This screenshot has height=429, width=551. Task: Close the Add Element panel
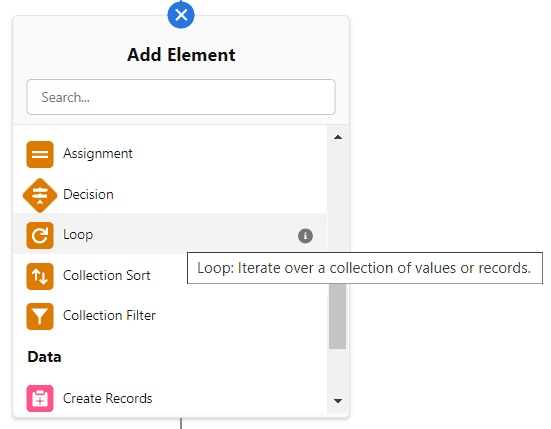[181, 15]
